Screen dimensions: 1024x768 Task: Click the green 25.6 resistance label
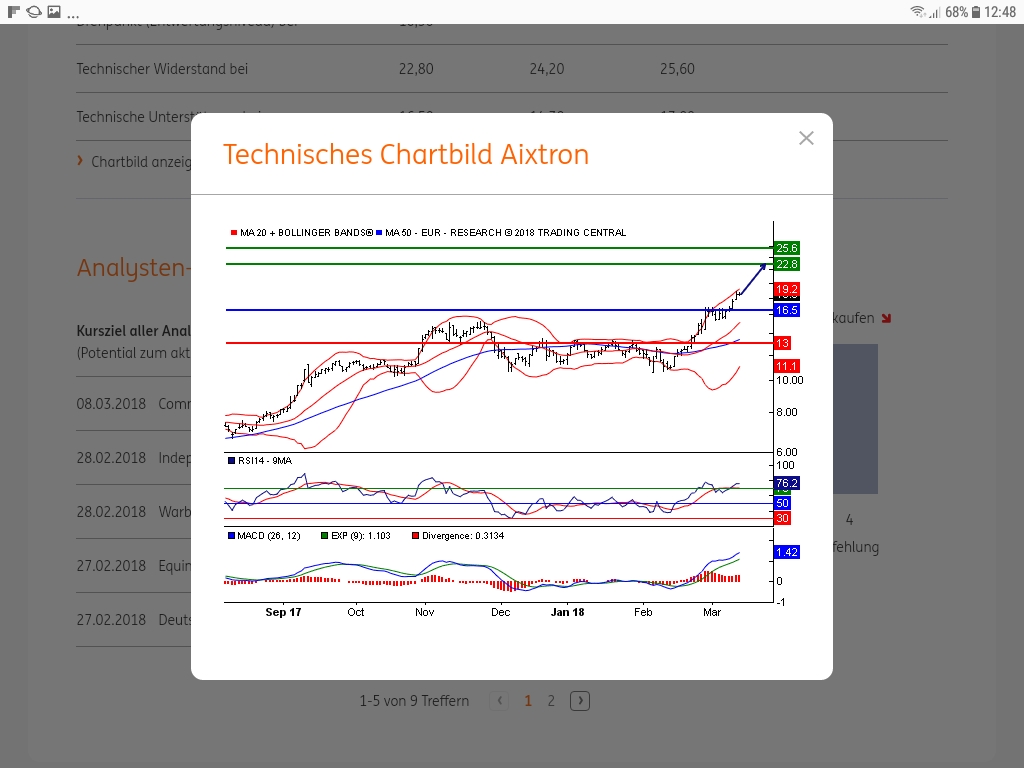point(787,248)
